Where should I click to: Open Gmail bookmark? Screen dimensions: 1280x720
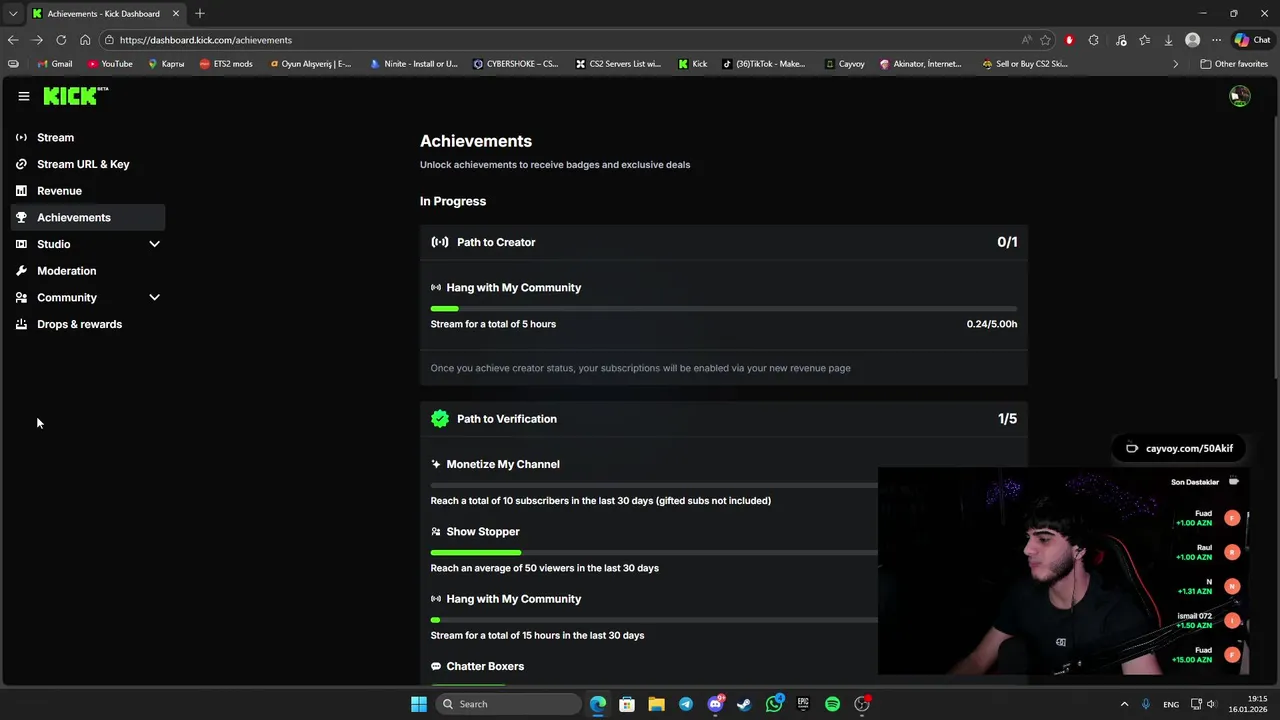pyautogui.click(x=54, y=64)
